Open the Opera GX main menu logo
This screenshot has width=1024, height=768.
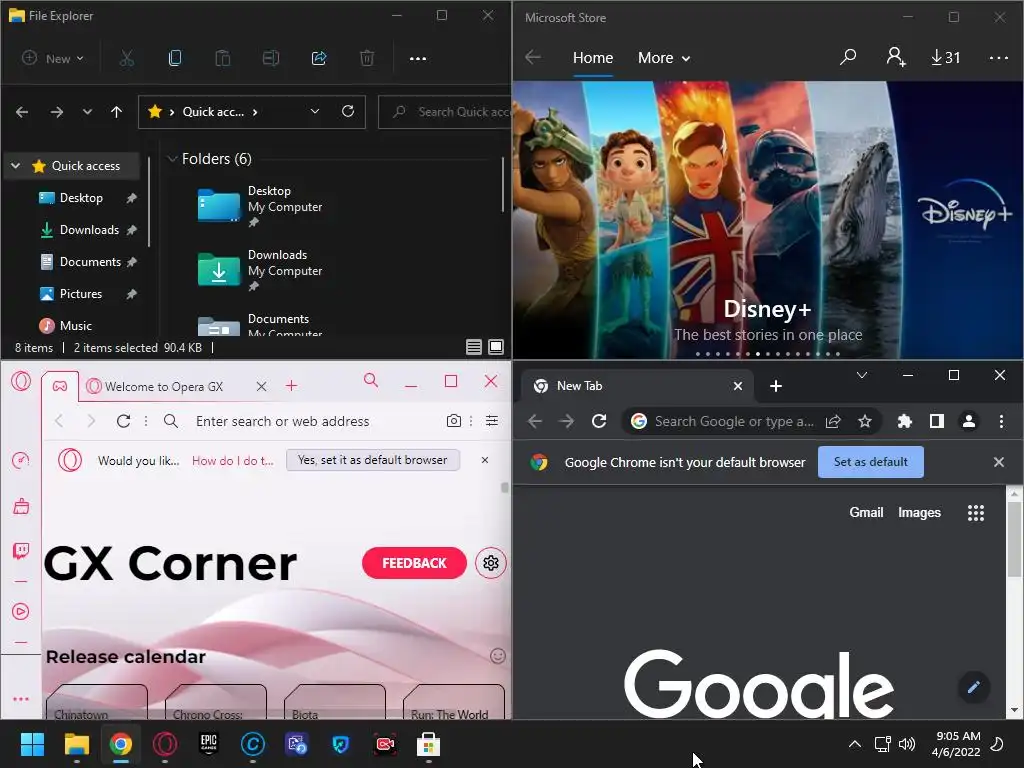[x=21, y=381]
